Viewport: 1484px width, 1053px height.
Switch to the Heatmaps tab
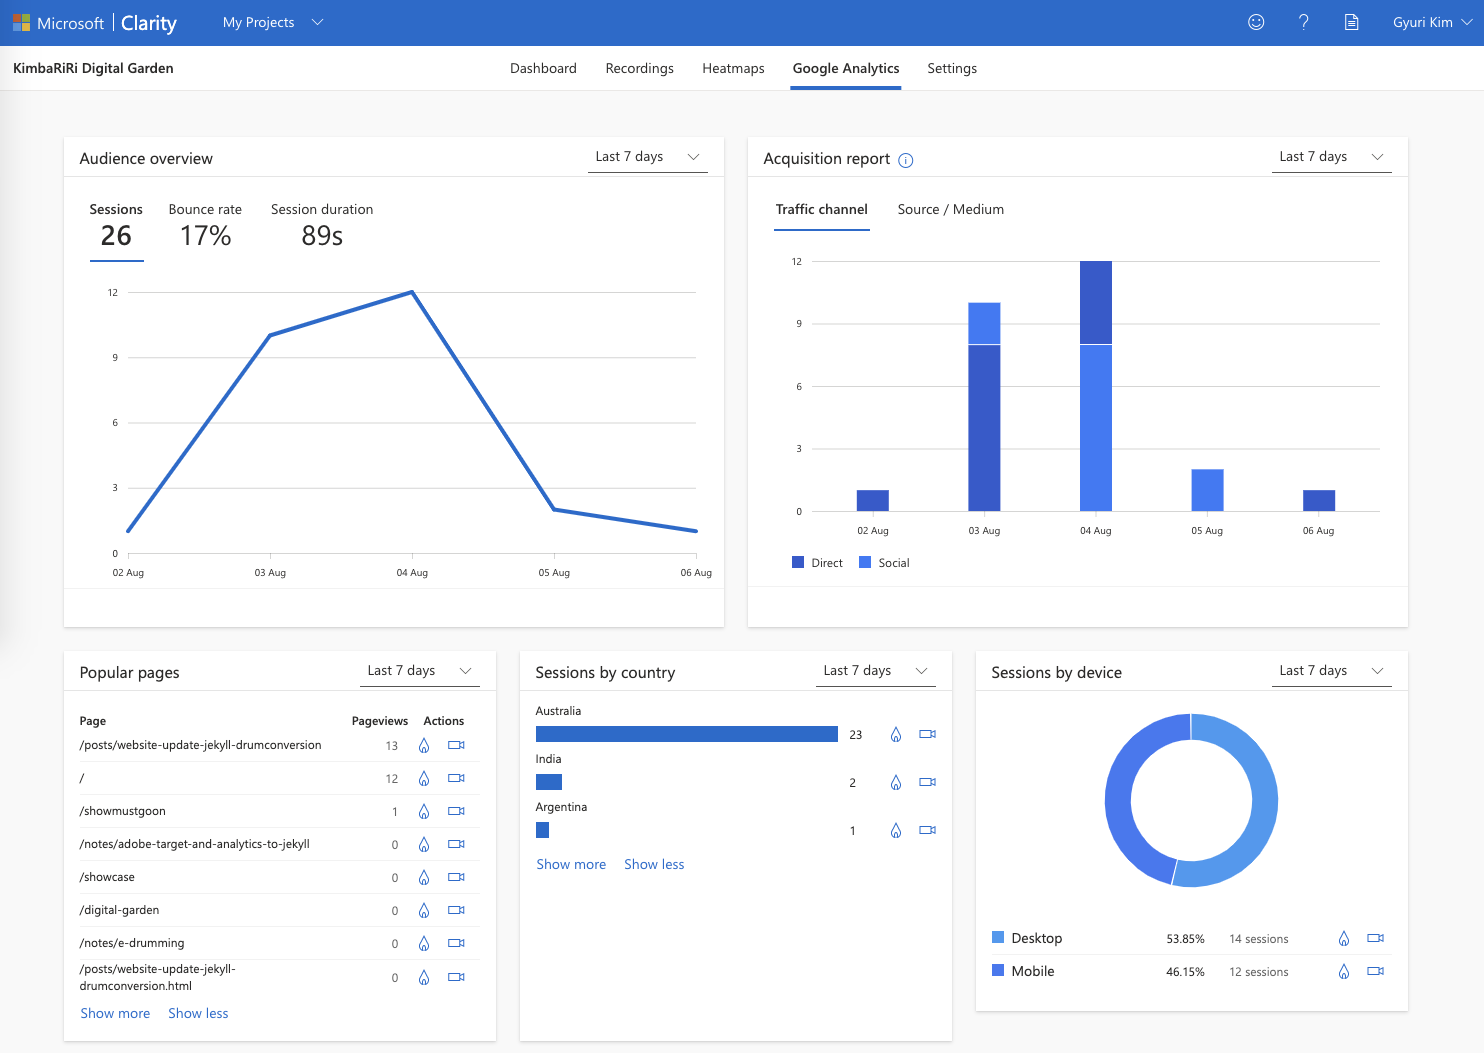[733, 68]
